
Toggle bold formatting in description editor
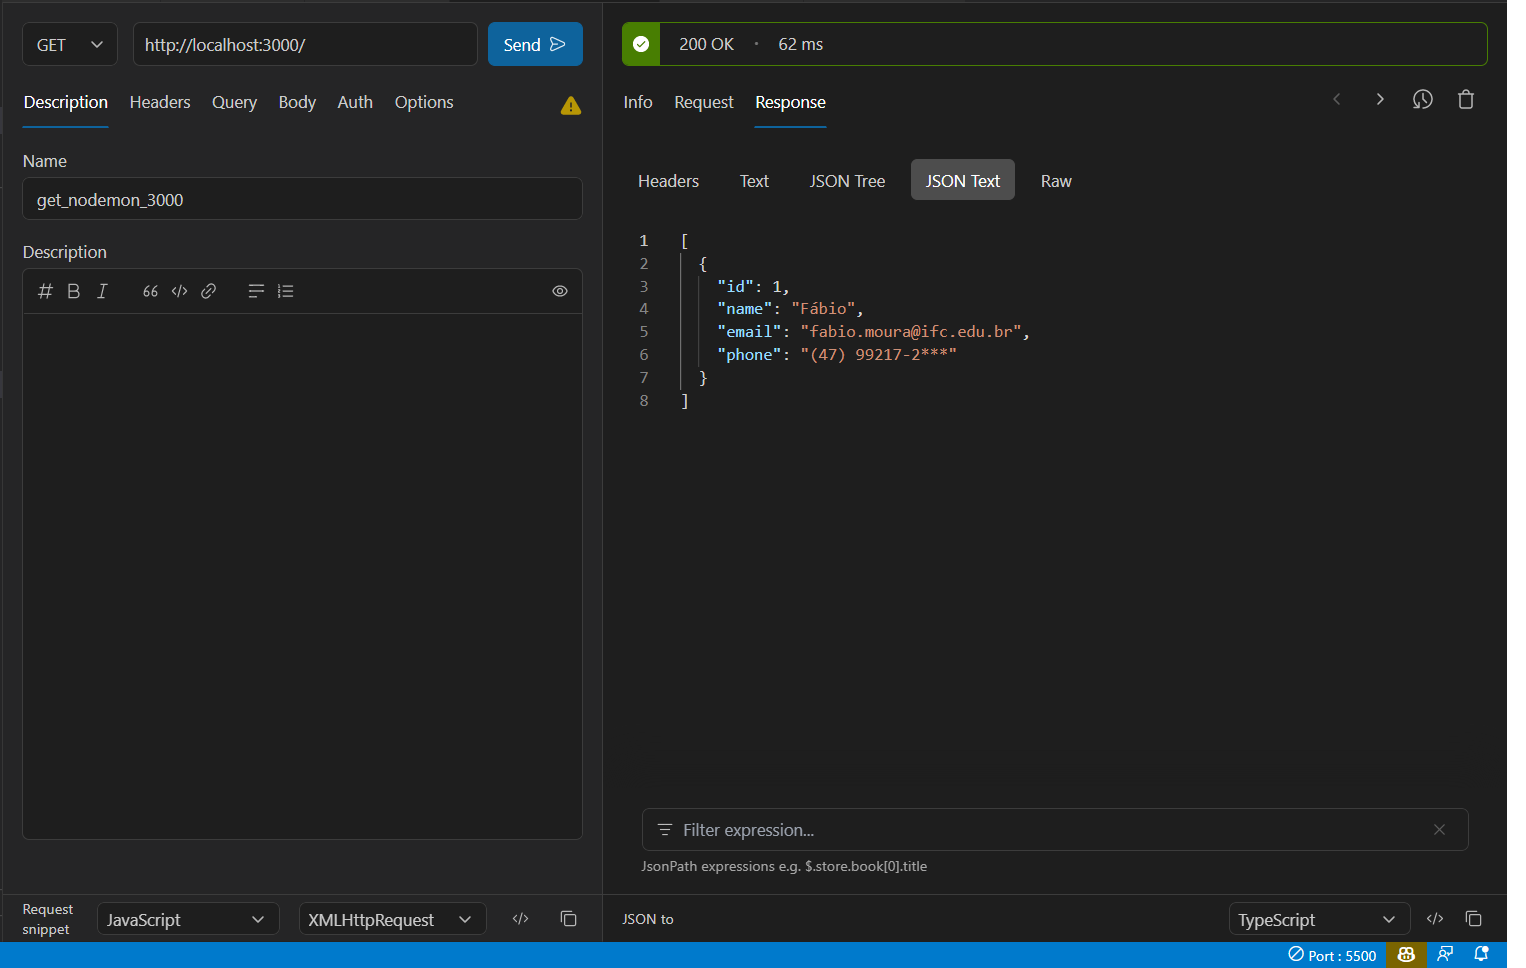click(x=73, y=291)
